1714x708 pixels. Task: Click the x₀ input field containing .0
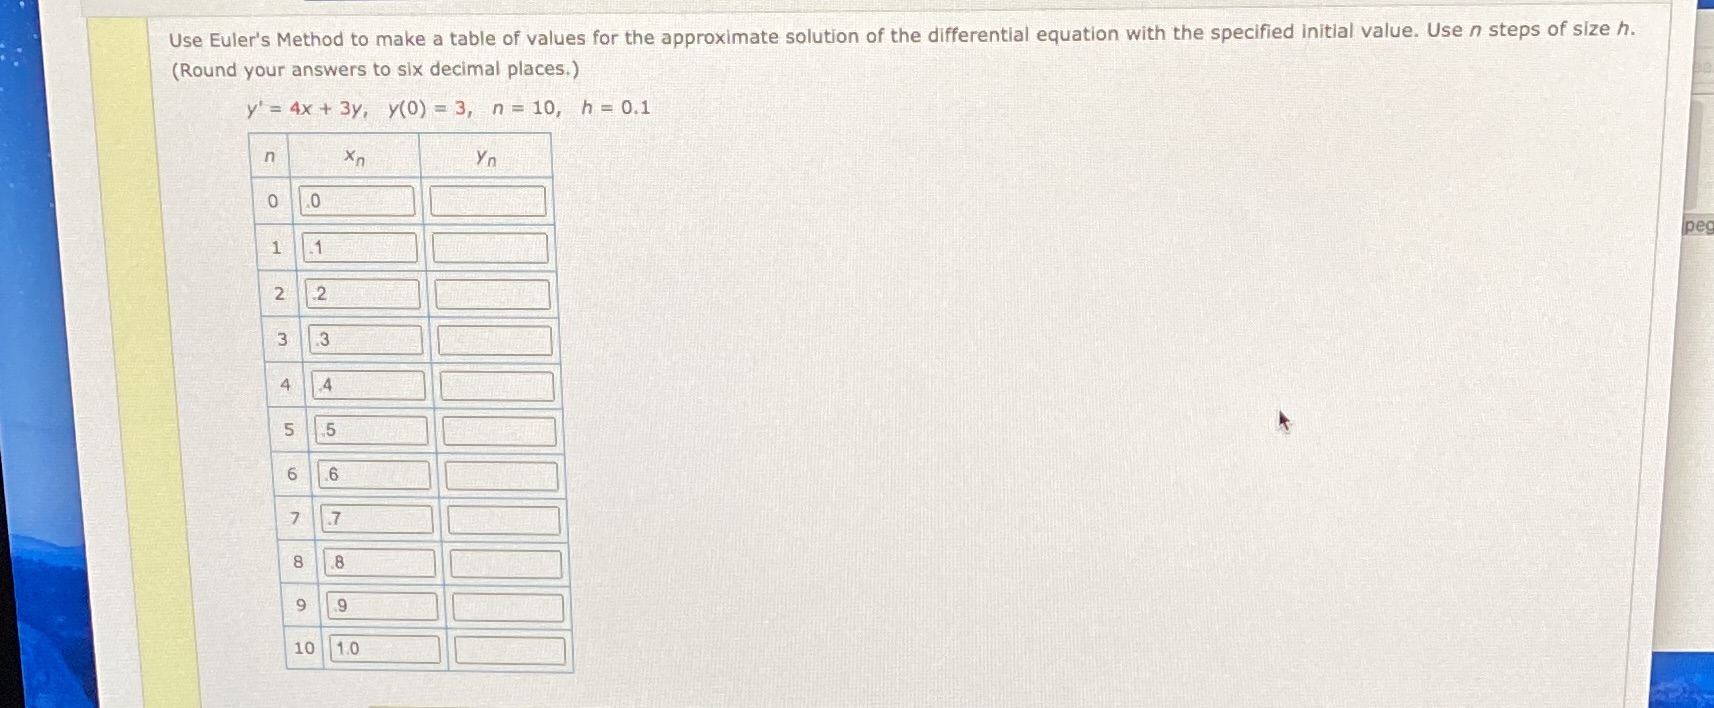(356, 201)
